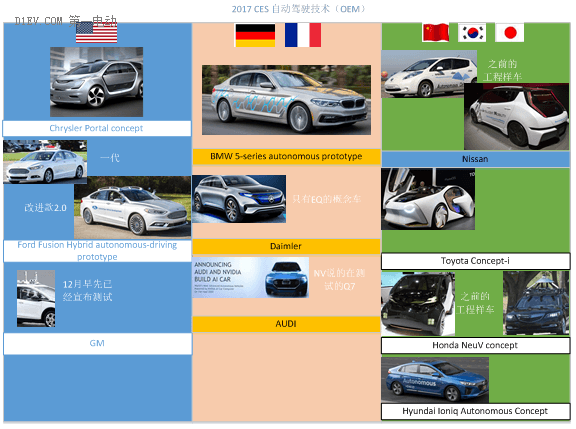Screen dimensions: 576x429
Task: Click the GM label box
Action: 97,343
